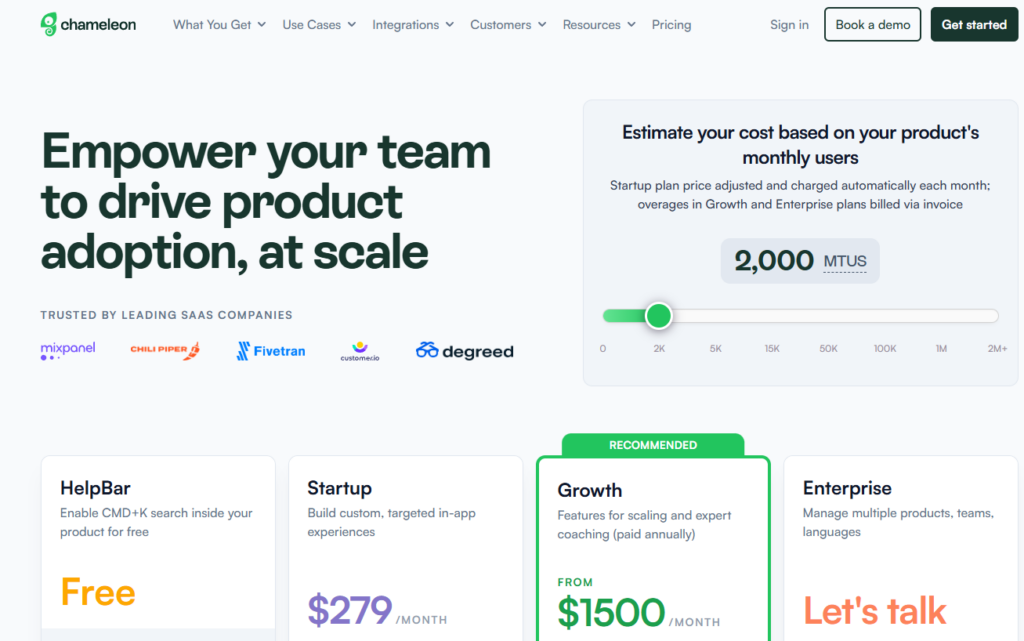Click the Degreed logo
This screenshot has width=1024, height=641.
point(465,351)
